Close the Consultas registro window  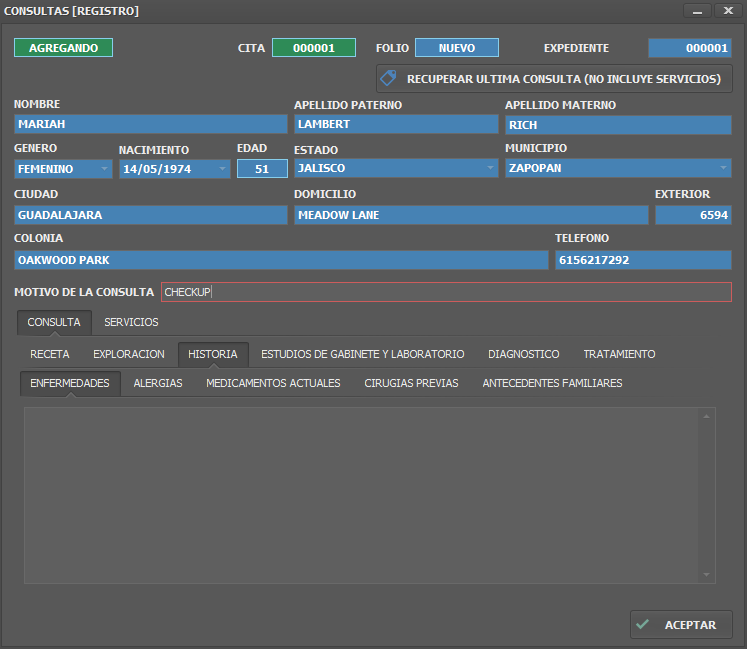point(728,10)
